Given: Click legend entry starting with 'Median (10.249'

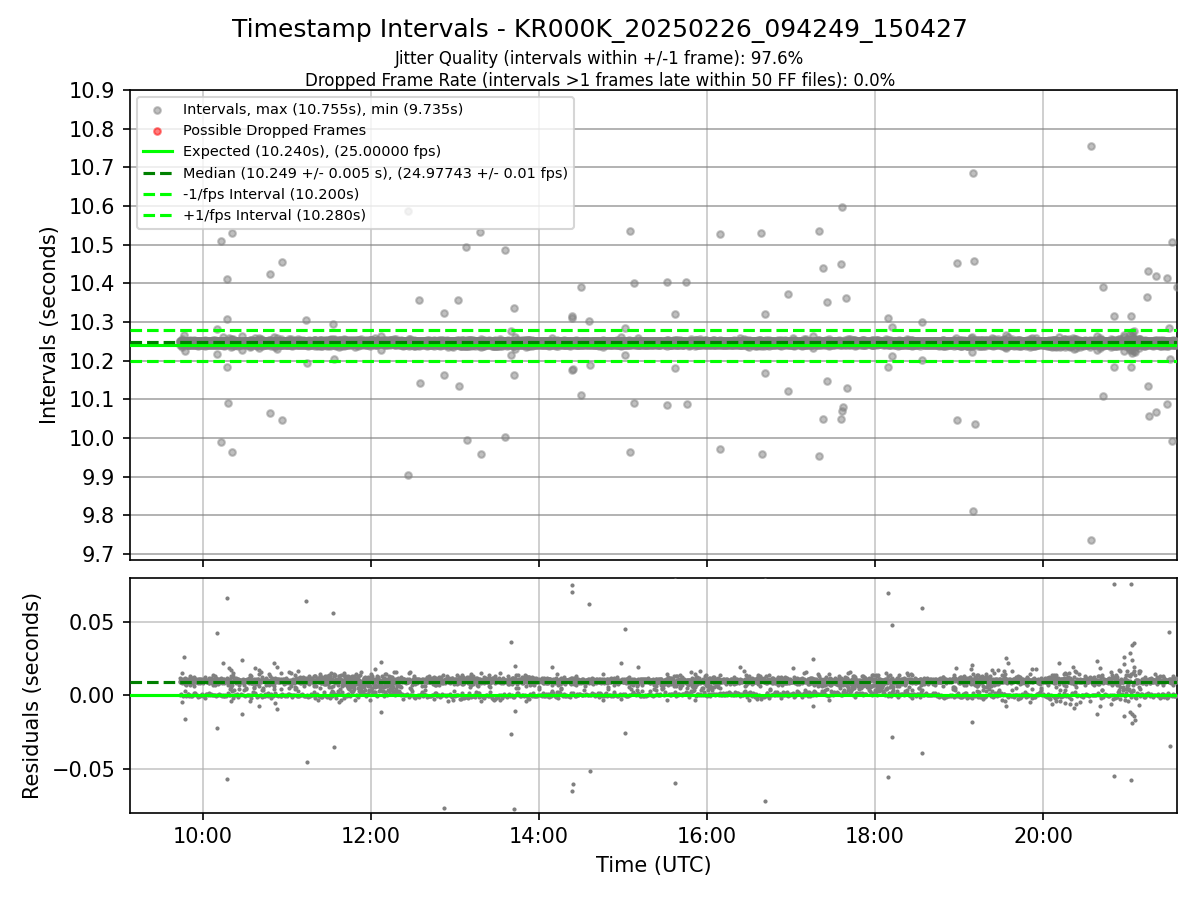Looking at the screenshot, I should [375, 173].
